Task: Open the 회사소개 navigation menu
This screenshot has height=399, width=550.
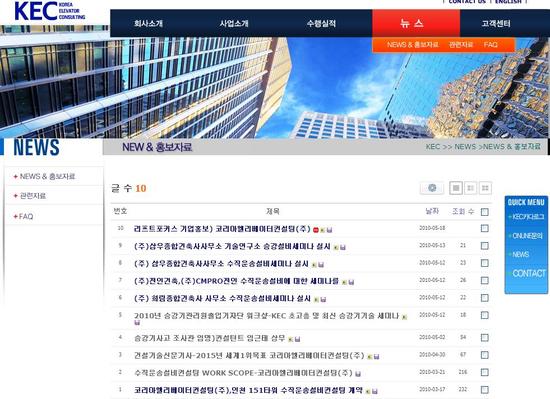Action: 148,23
